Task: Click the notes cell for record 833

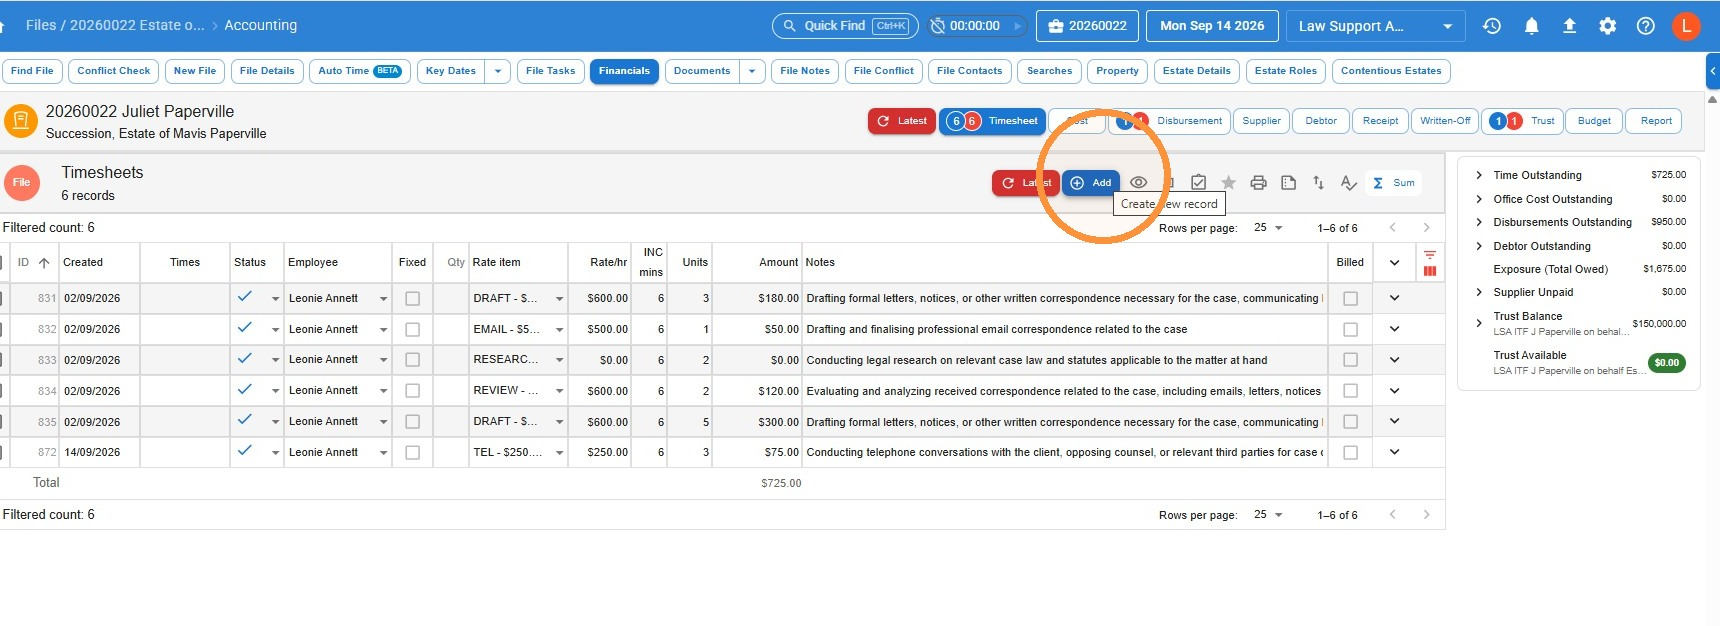Action: [x=1065, y=360]
